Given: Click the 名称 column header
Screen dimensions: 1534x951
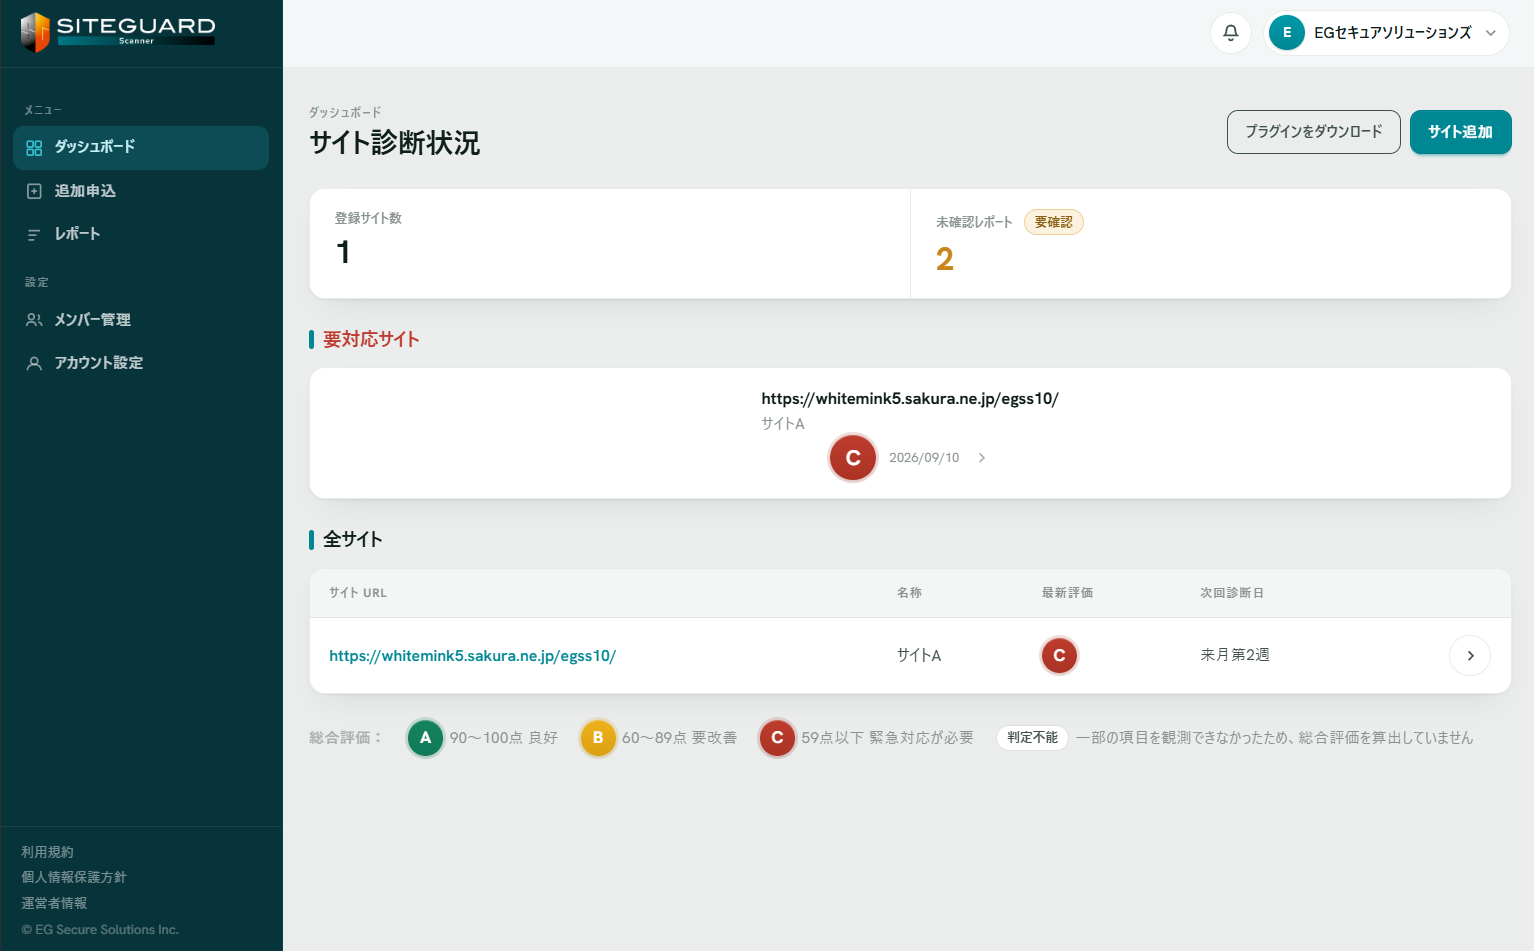Looking at the screenshot, I should pyautogui.click(x=909, y=593).
